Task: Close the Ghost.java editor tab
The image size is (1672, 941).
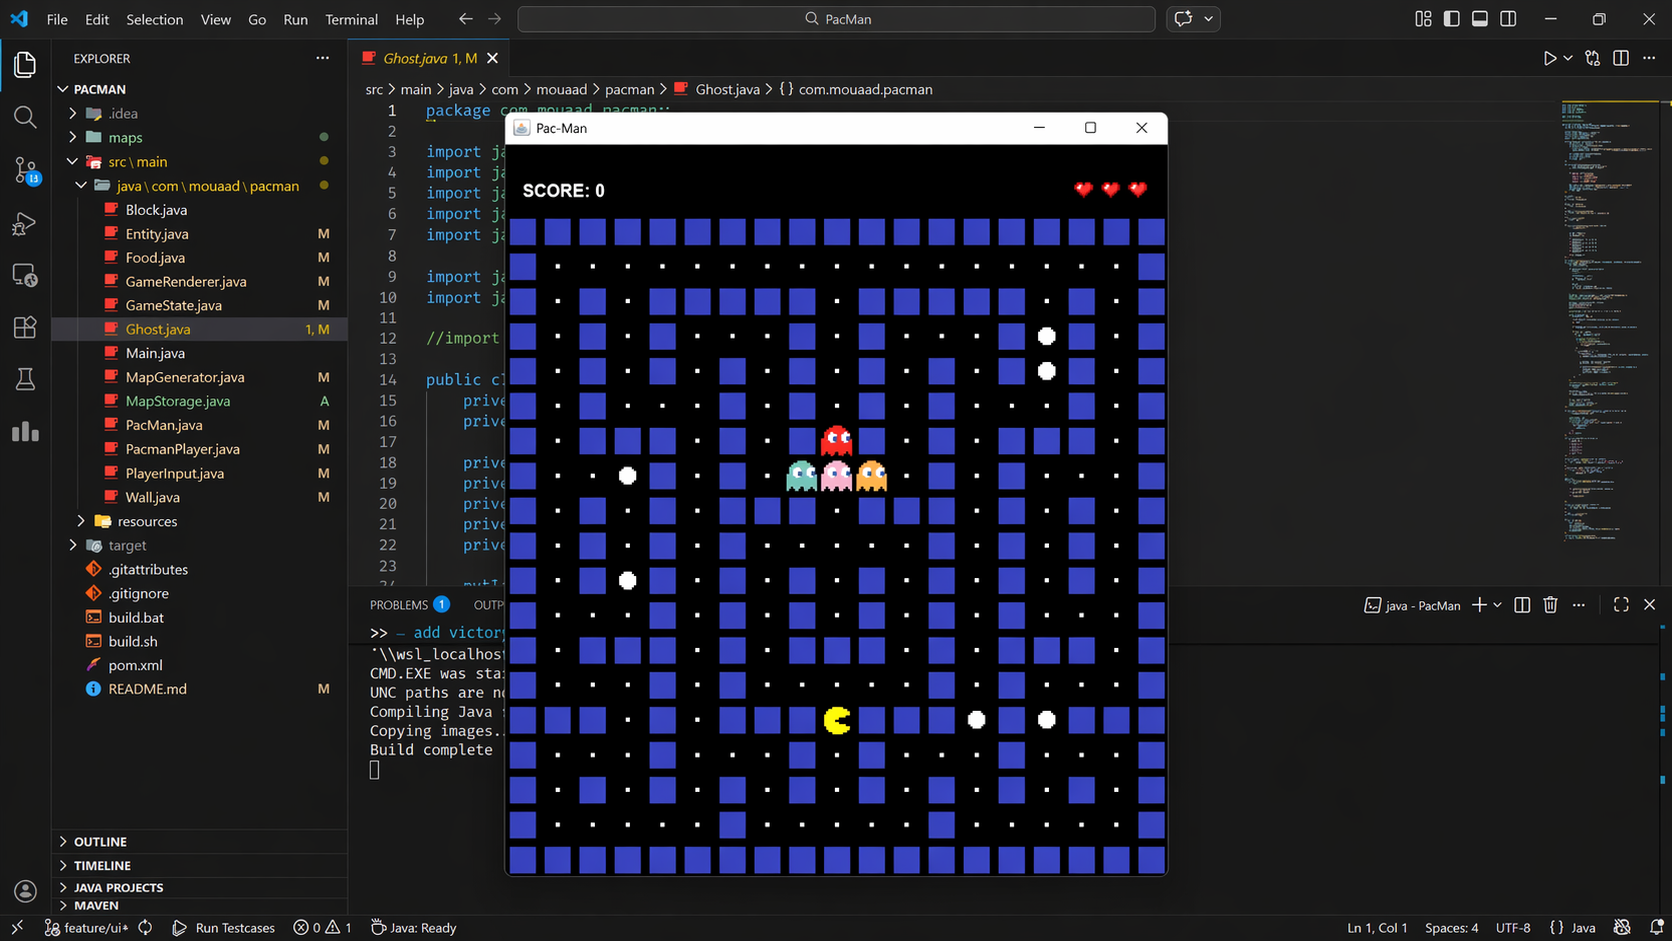Action: [x=493, y=58]
